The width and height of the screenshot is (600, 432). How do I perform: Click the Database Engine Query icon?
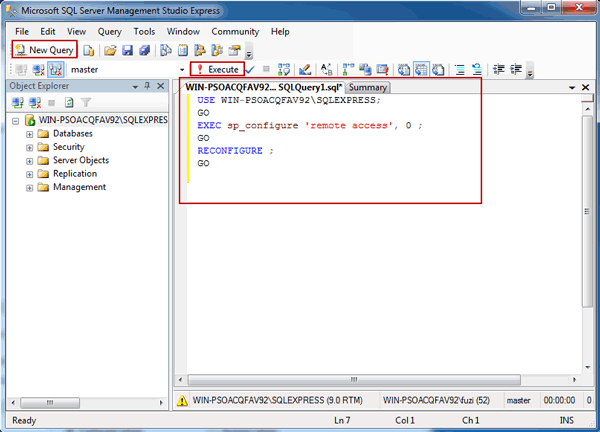(x=89, y=50)
